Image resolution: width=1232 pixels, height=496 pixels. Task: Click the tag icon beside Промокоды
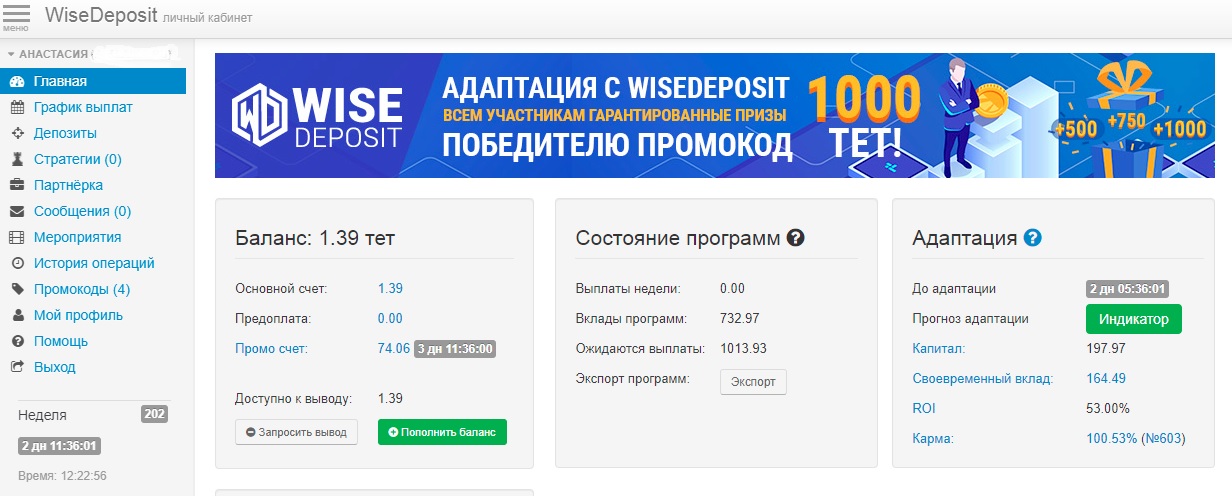click(17, 290)
